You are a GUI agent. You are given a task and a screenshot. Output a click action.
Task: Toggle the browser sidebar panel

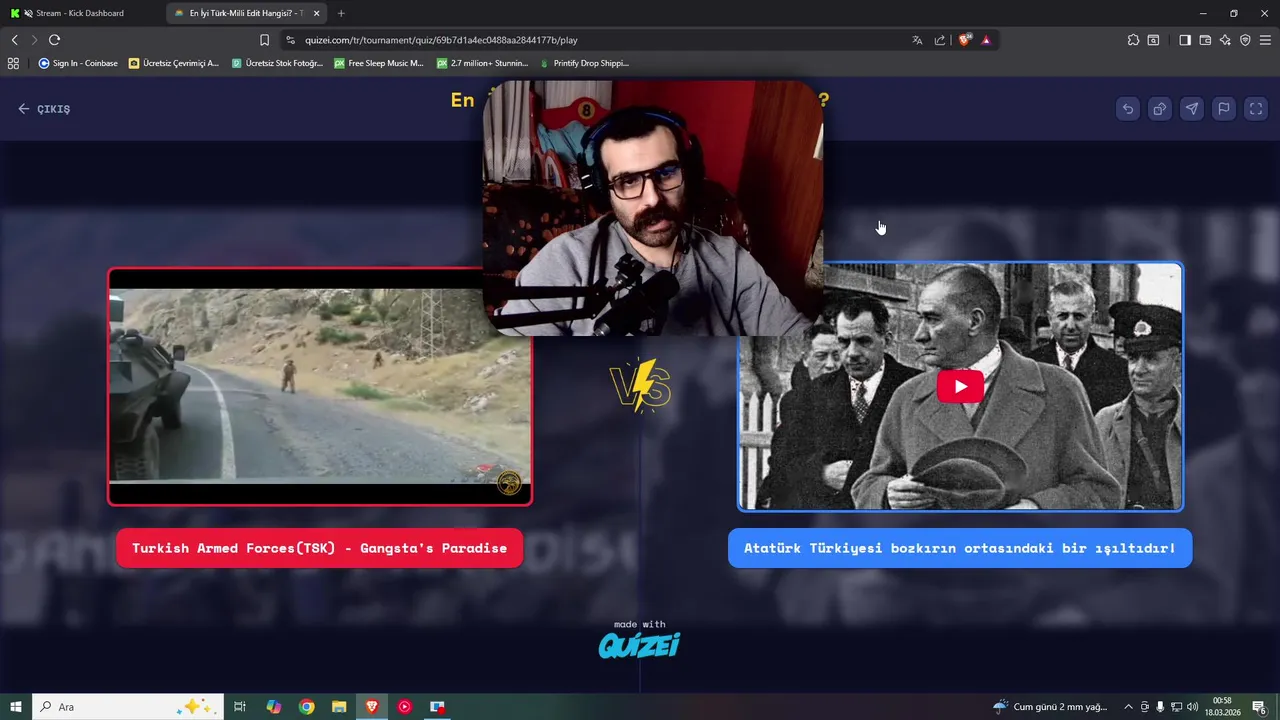pyautogui.click(x=1185, y=40)
